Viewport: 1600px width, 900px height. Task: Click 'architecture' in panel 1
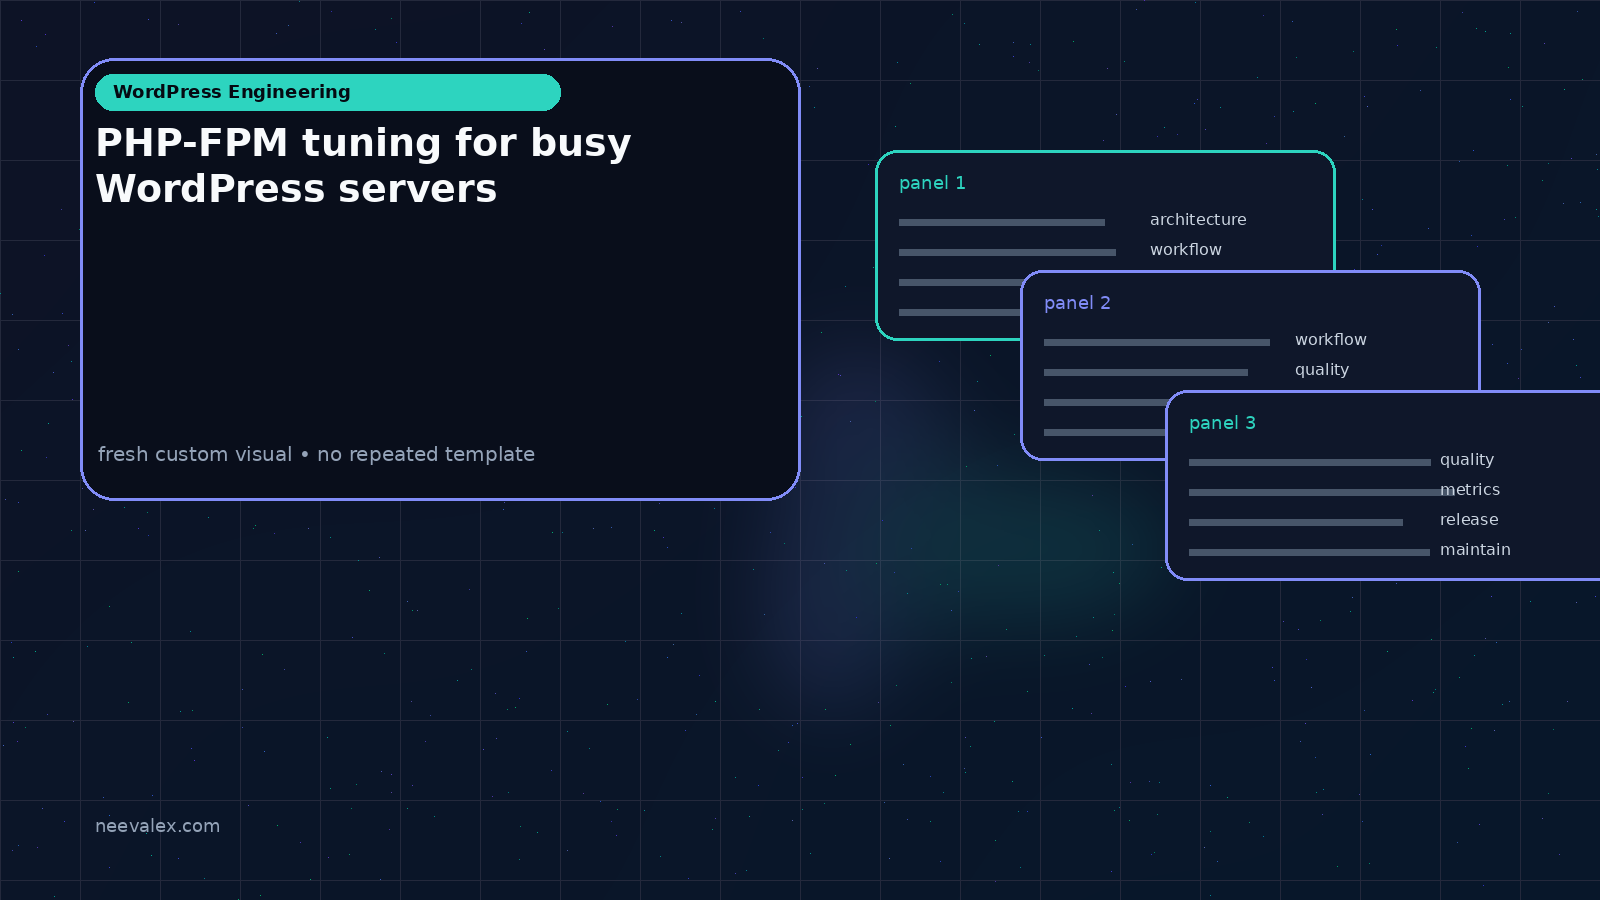pyautogui.click(x=1198, y=219)
